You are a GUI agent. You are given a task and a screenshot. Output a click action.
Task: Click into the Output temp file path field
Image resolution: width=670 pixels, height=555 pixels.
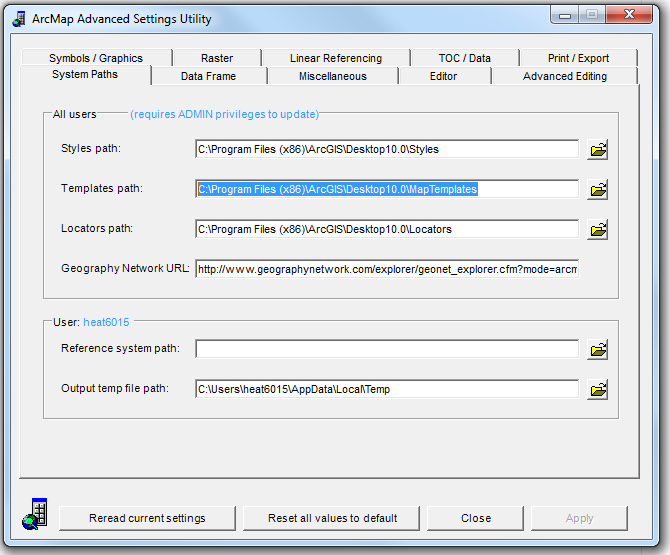click(x=387, y=389)
